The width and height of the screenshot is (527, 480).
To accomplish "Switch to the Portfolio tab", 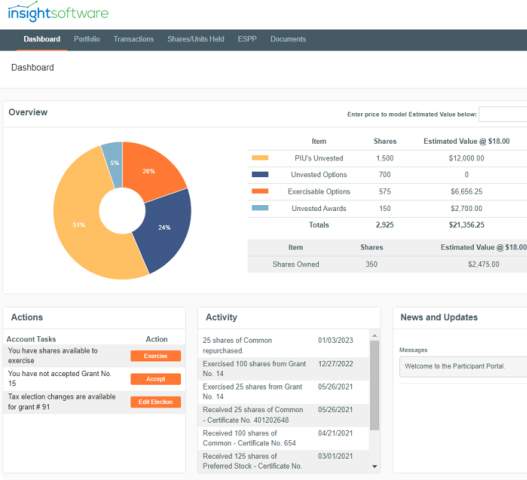I will tap(87, 39).
